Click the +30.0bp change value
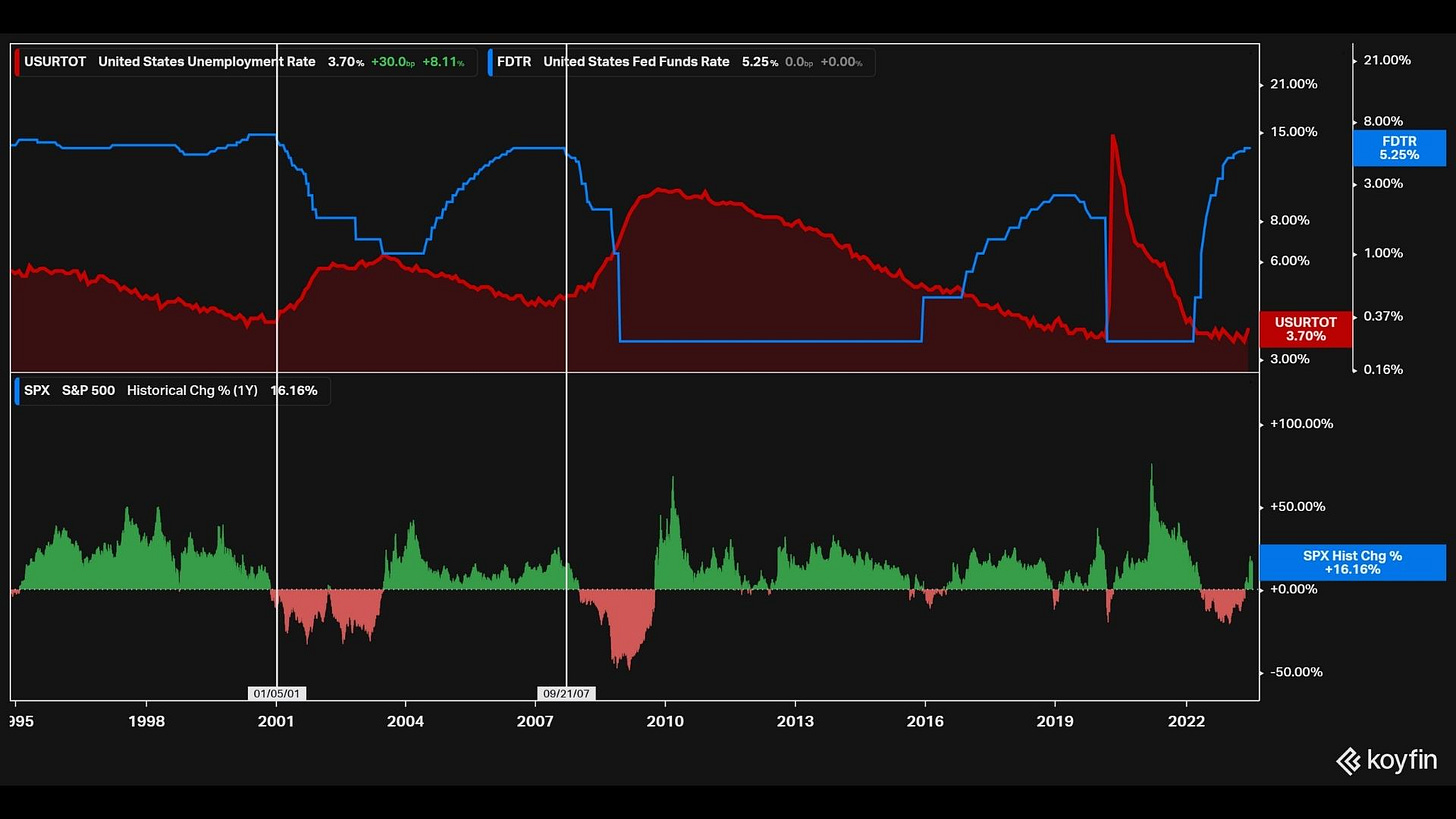Image resolution: width=1456 pixels, height=819 pixels. point(393,62)
